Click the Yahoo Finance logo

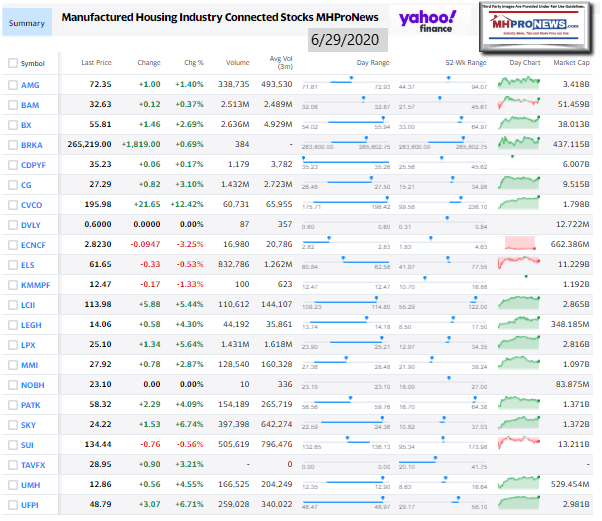pos(427,22)
